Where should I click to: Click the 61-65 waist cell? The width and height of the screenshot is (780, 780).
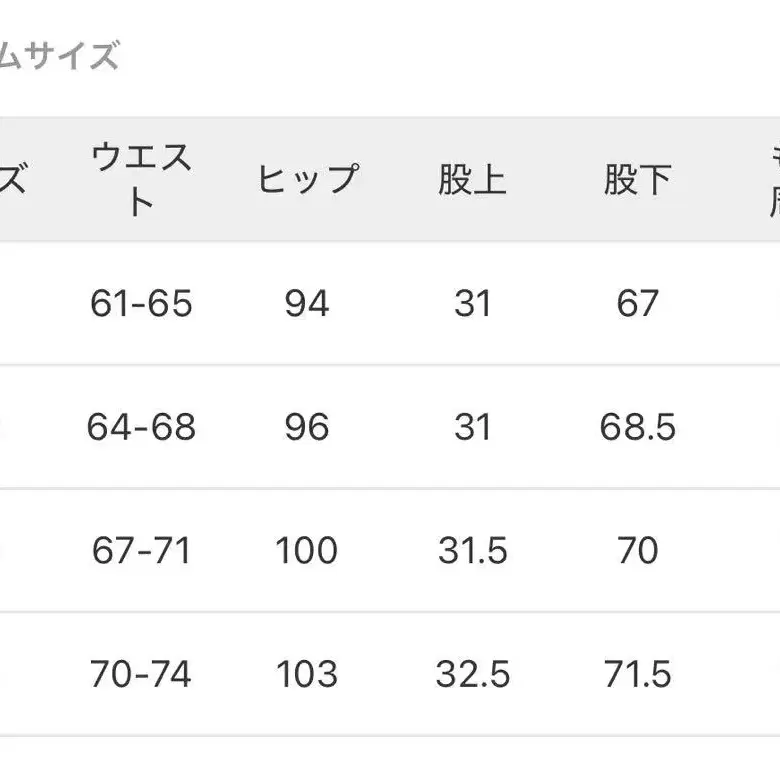pos(141,303)
